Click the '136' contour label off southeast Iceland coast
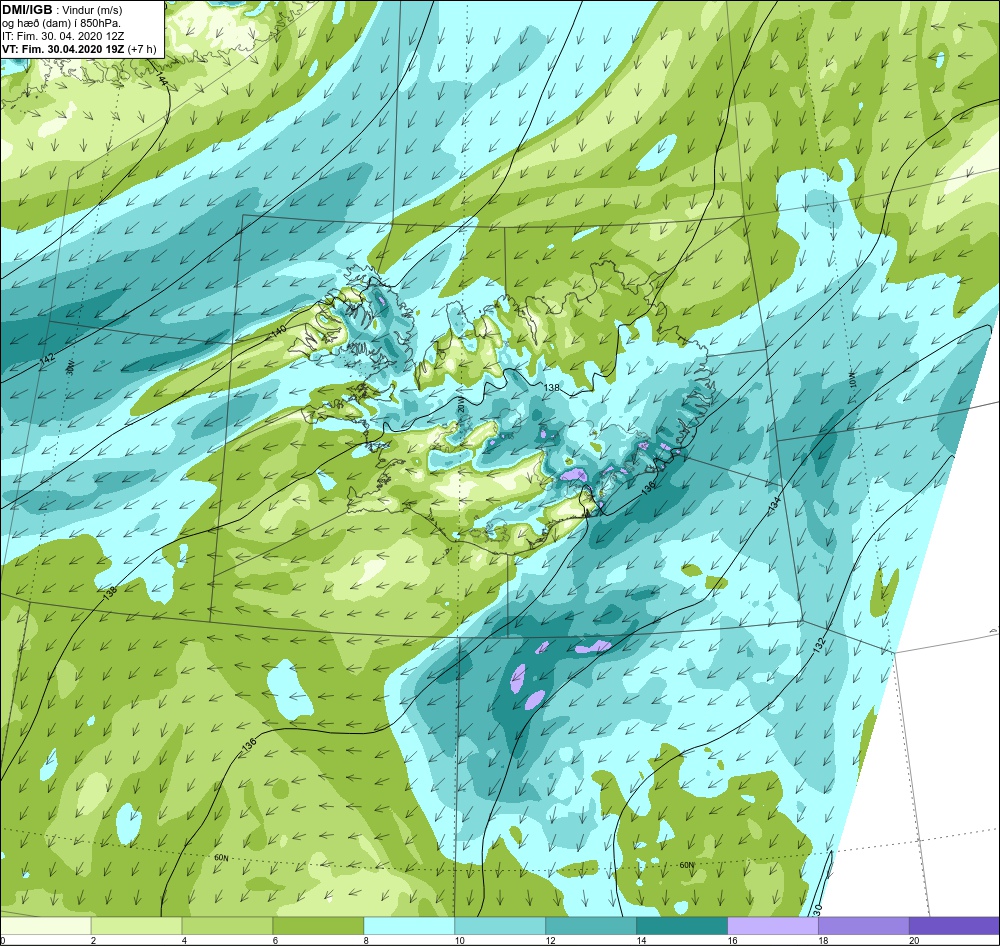1000x946 pixels. [x=649, y=489]
